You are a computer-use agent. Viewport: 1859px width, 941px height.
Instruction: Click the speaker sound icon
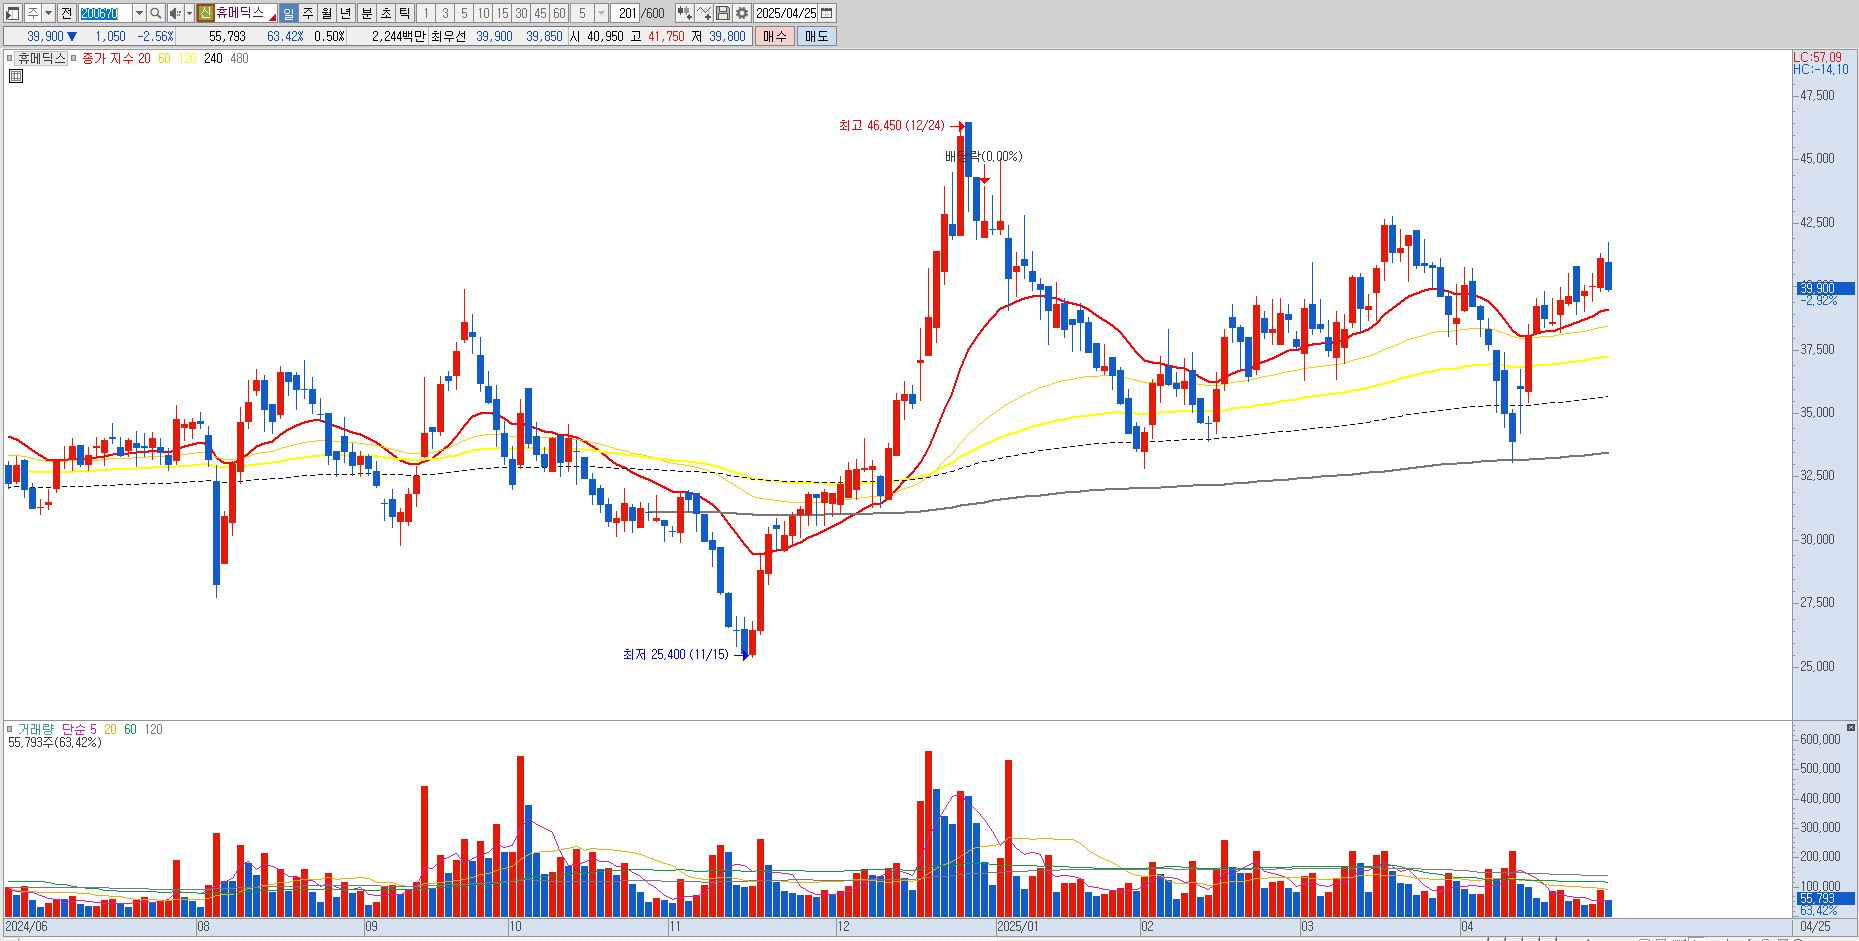point(175,13)
